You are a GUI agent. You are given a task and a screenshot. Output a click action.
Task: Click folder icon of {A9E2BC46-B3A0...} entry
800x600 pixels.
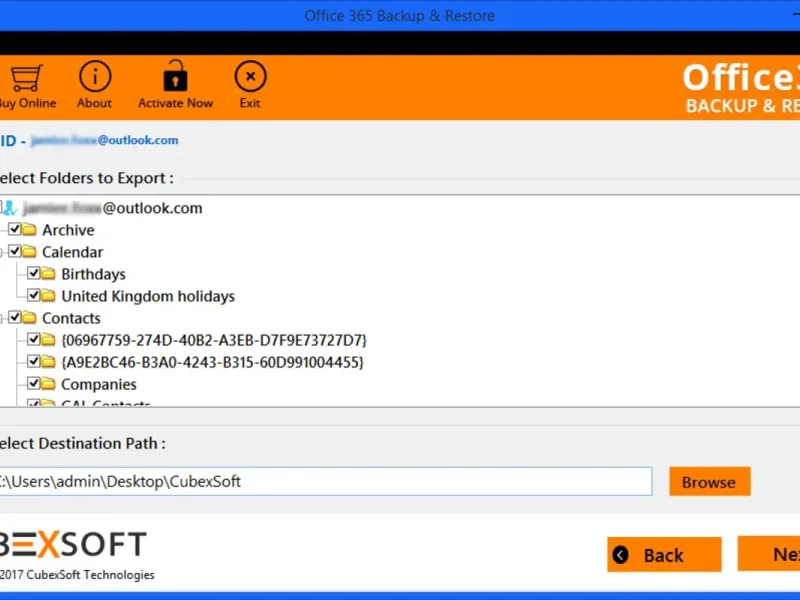coord(48,361)
